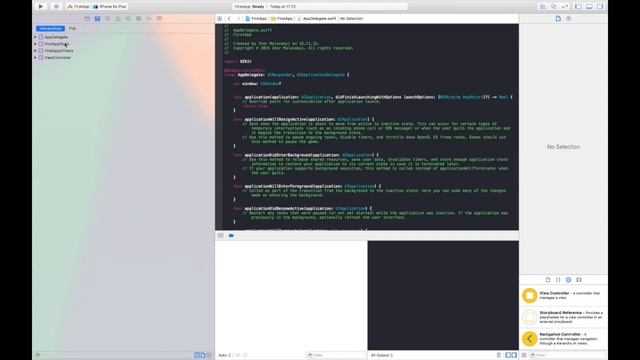Switch to the Standard editor

pos(542,7)
